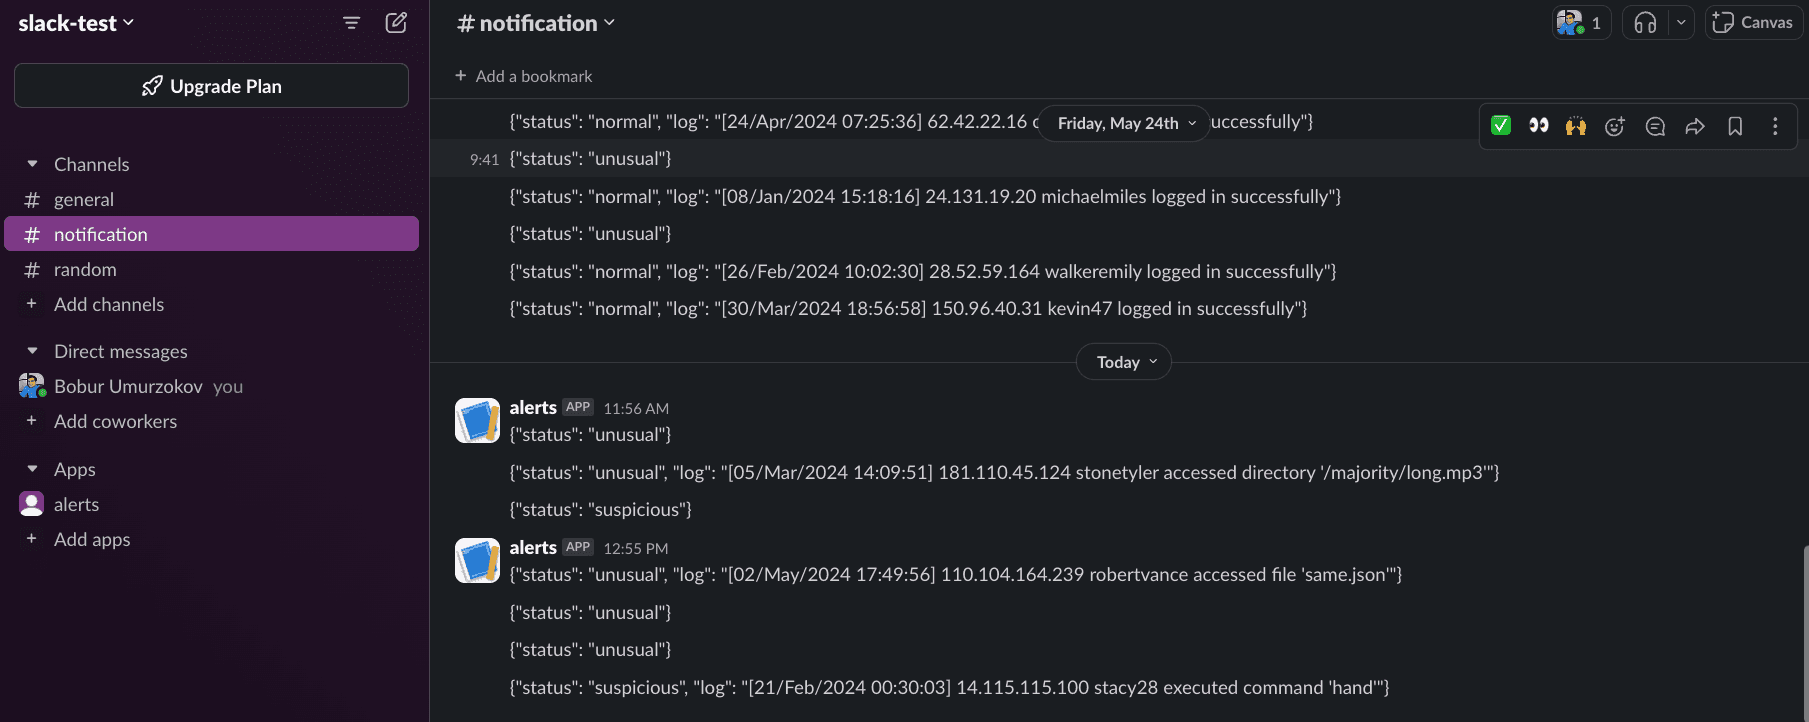1809x722 pixels.
Task: Click the alerts sender name at 11:56 AM
Action: tap(533, 407)
